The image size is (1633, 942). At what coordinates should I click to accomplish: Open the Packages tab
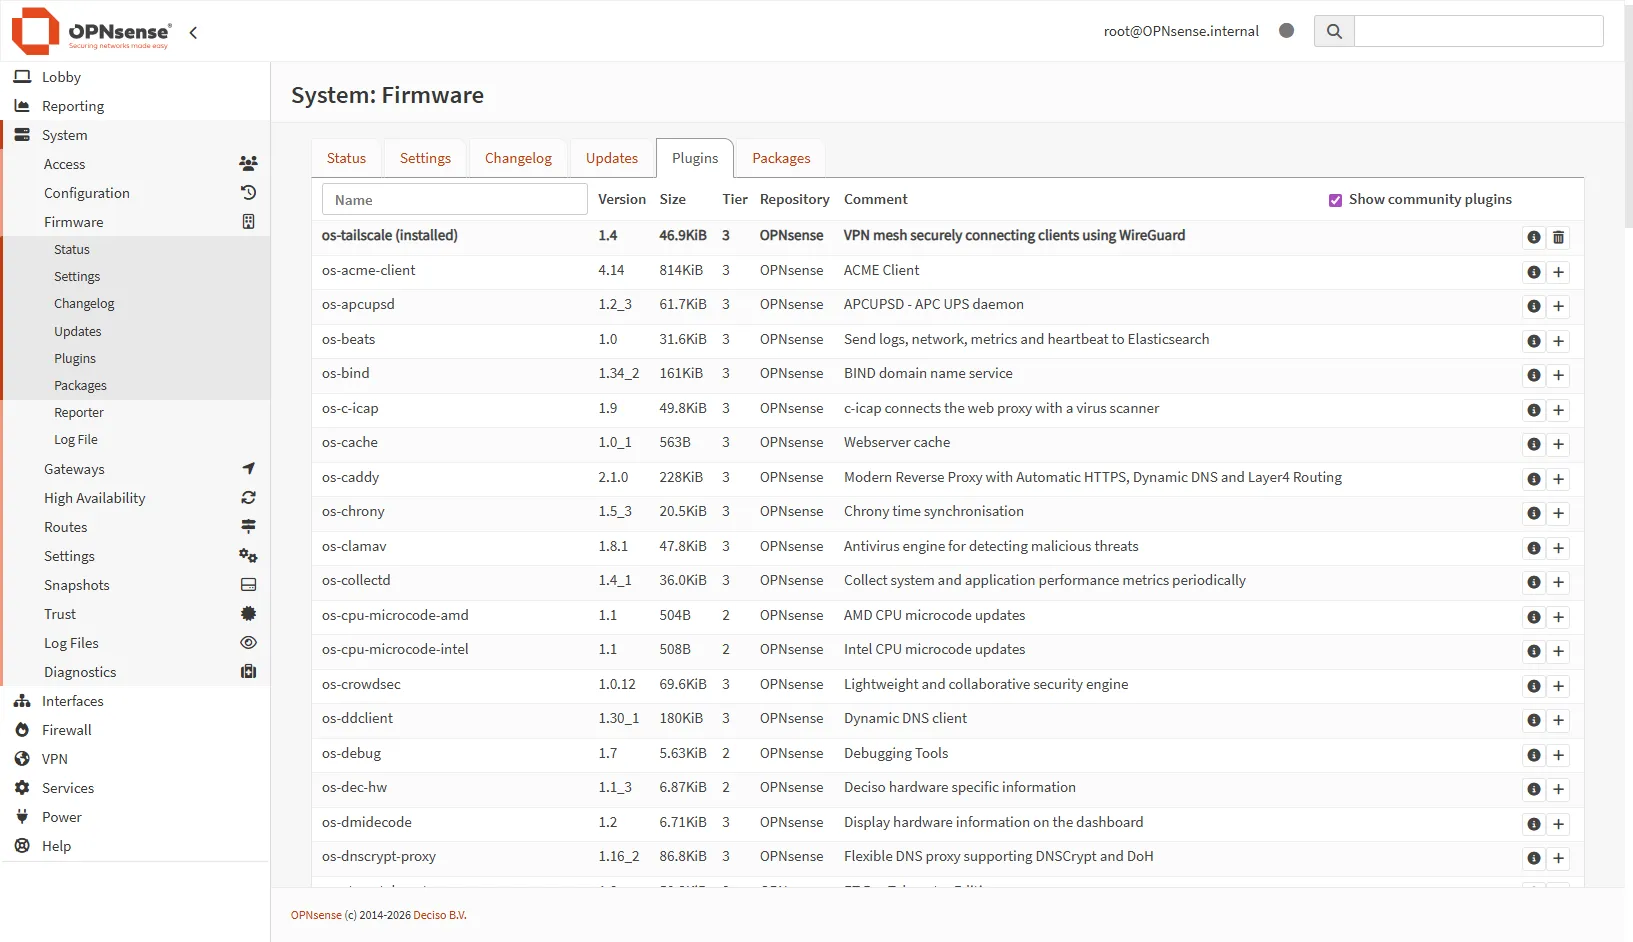pyautogui.click(x=780, y=158)
